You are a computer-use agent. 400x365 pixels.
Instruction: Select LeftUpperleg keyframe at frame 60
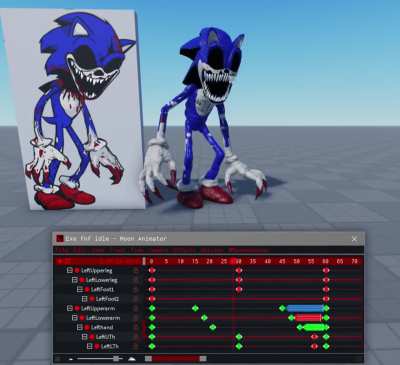coord(326,270)
